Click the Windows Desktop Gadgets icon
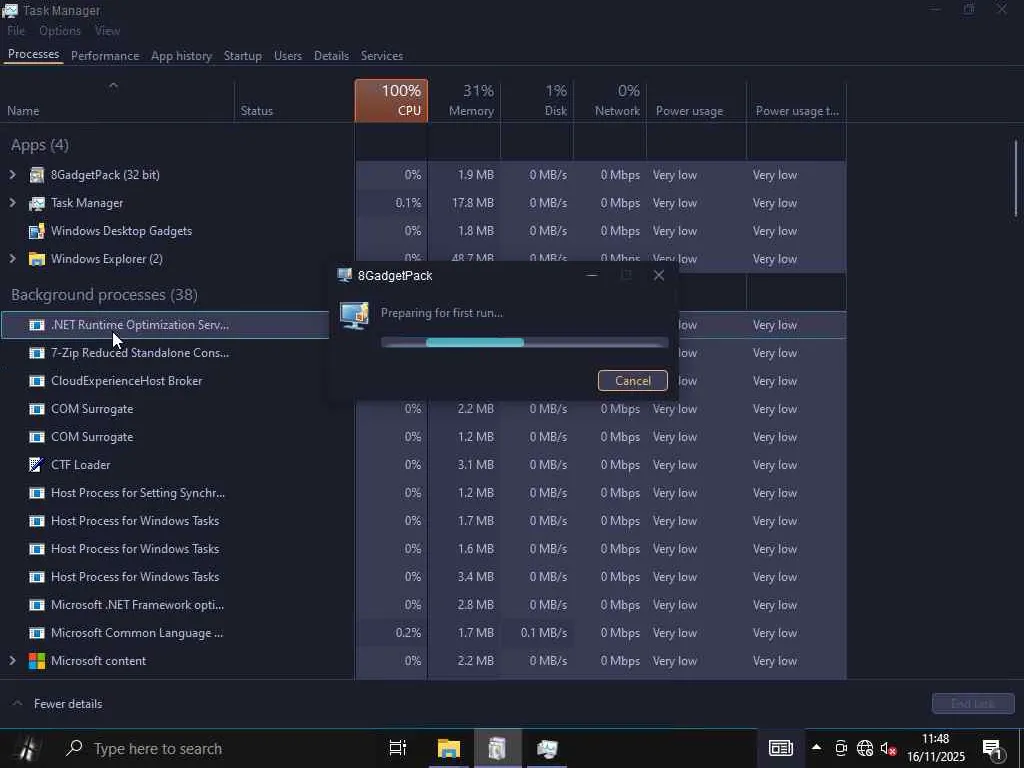1024x768 pixels. tap(37, 231)
